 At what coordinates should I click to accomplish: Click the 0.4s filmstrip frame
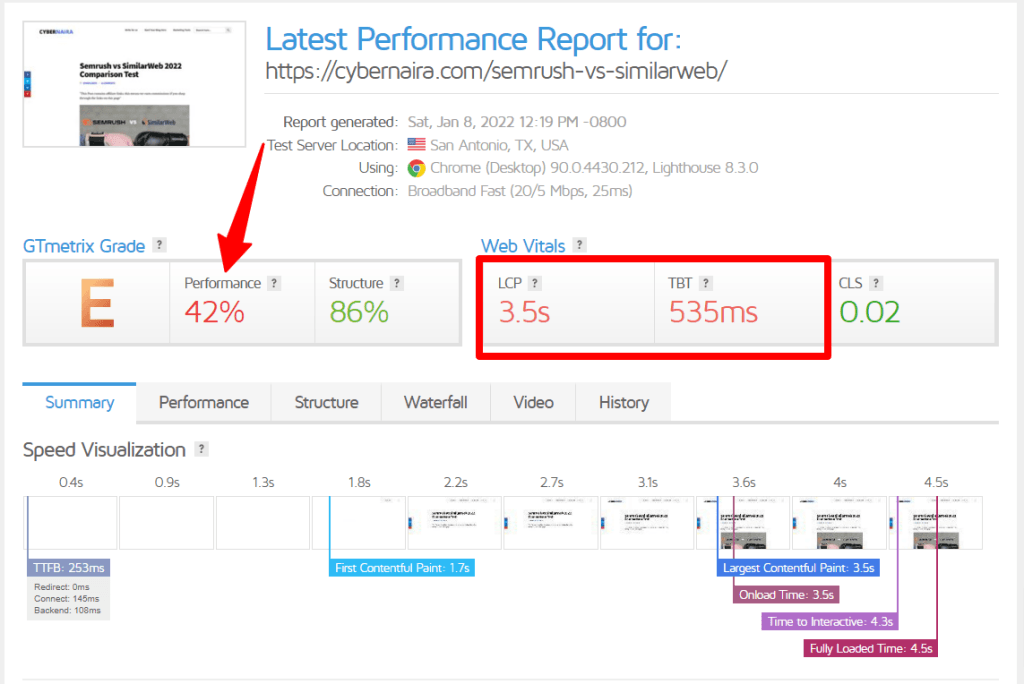coord(71,523)
